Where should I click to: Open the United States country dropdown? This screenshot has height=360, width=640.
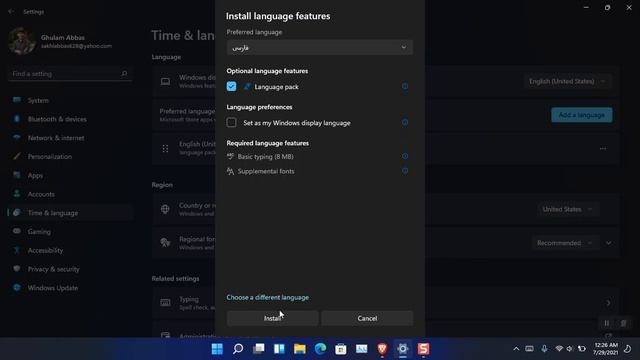pos(567,209)
